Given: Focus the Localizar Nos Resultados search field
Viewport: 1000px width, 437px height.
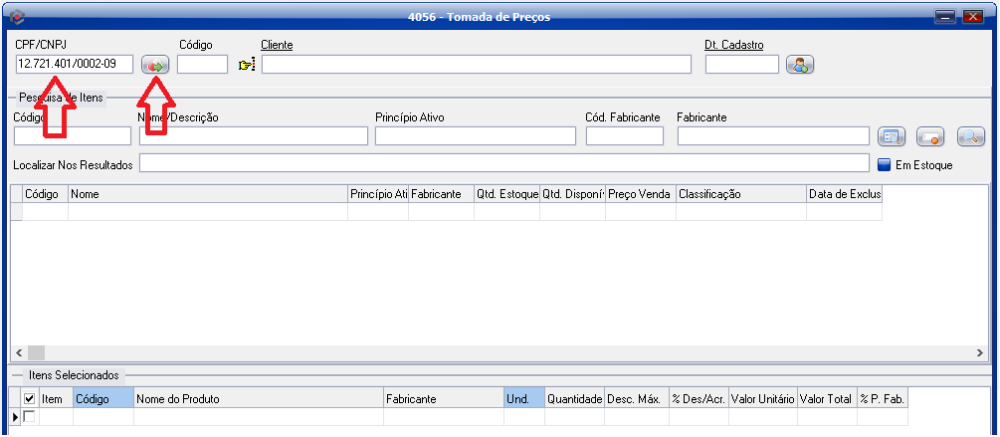Looking at the screenshot, I should click(x=503, y=164).
